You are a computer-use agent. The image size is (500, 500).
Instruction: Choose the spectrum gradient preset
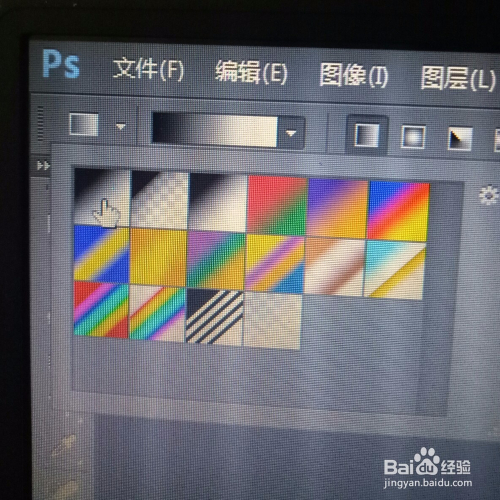[101, 310]
